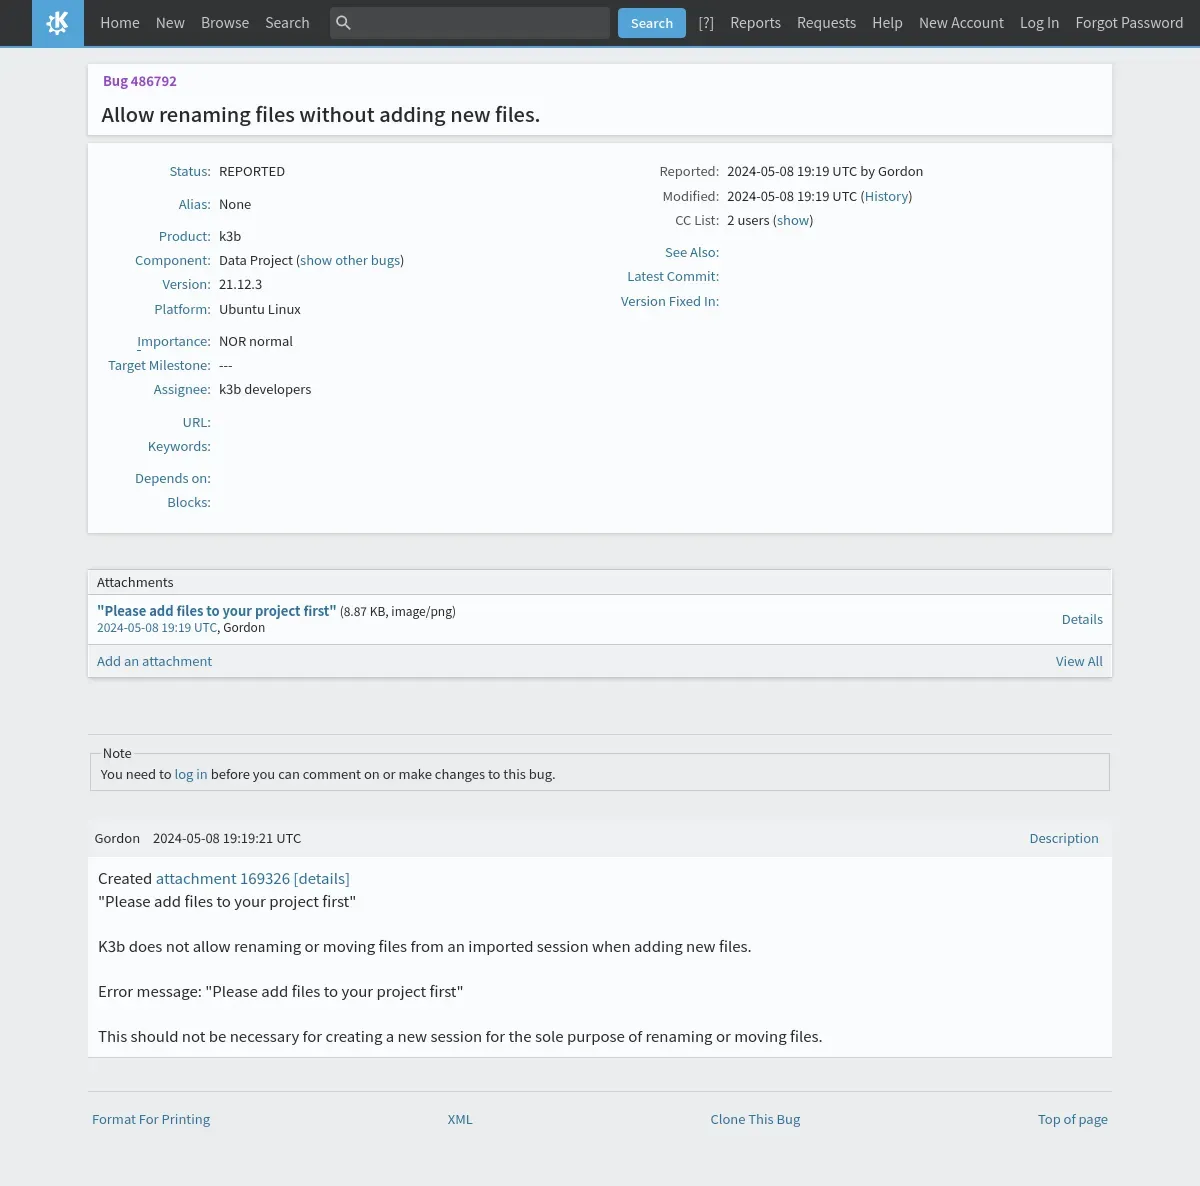Viewport: 1200px width, 1186px height.
Task: Click the Version Fixed In label
Action: coord(670,301)
